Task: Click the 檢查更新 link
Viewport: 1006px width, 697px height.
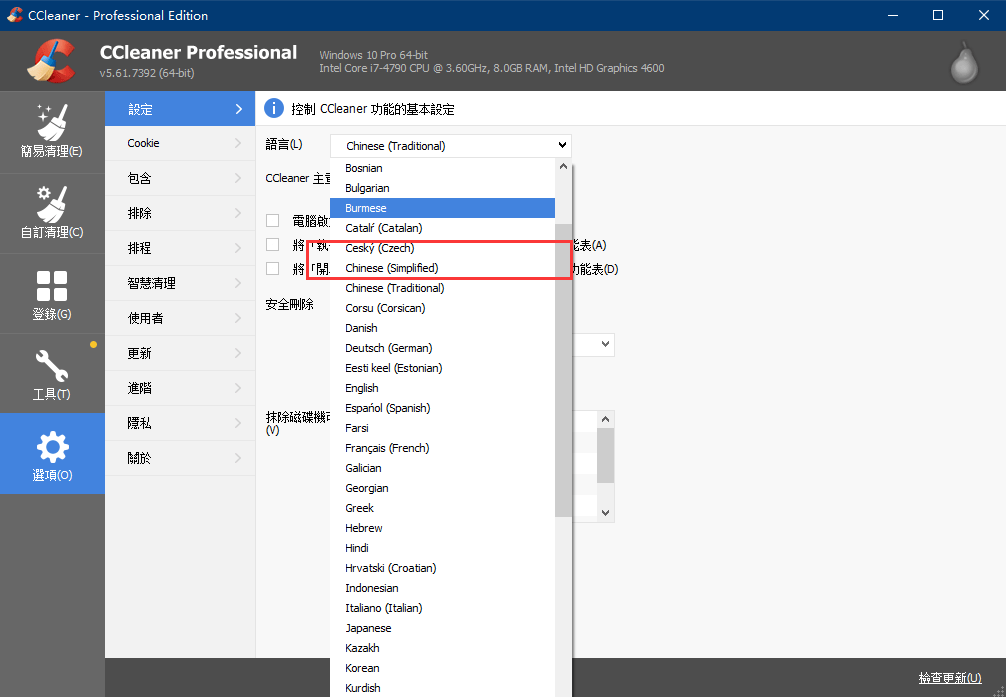Action: 949,678
